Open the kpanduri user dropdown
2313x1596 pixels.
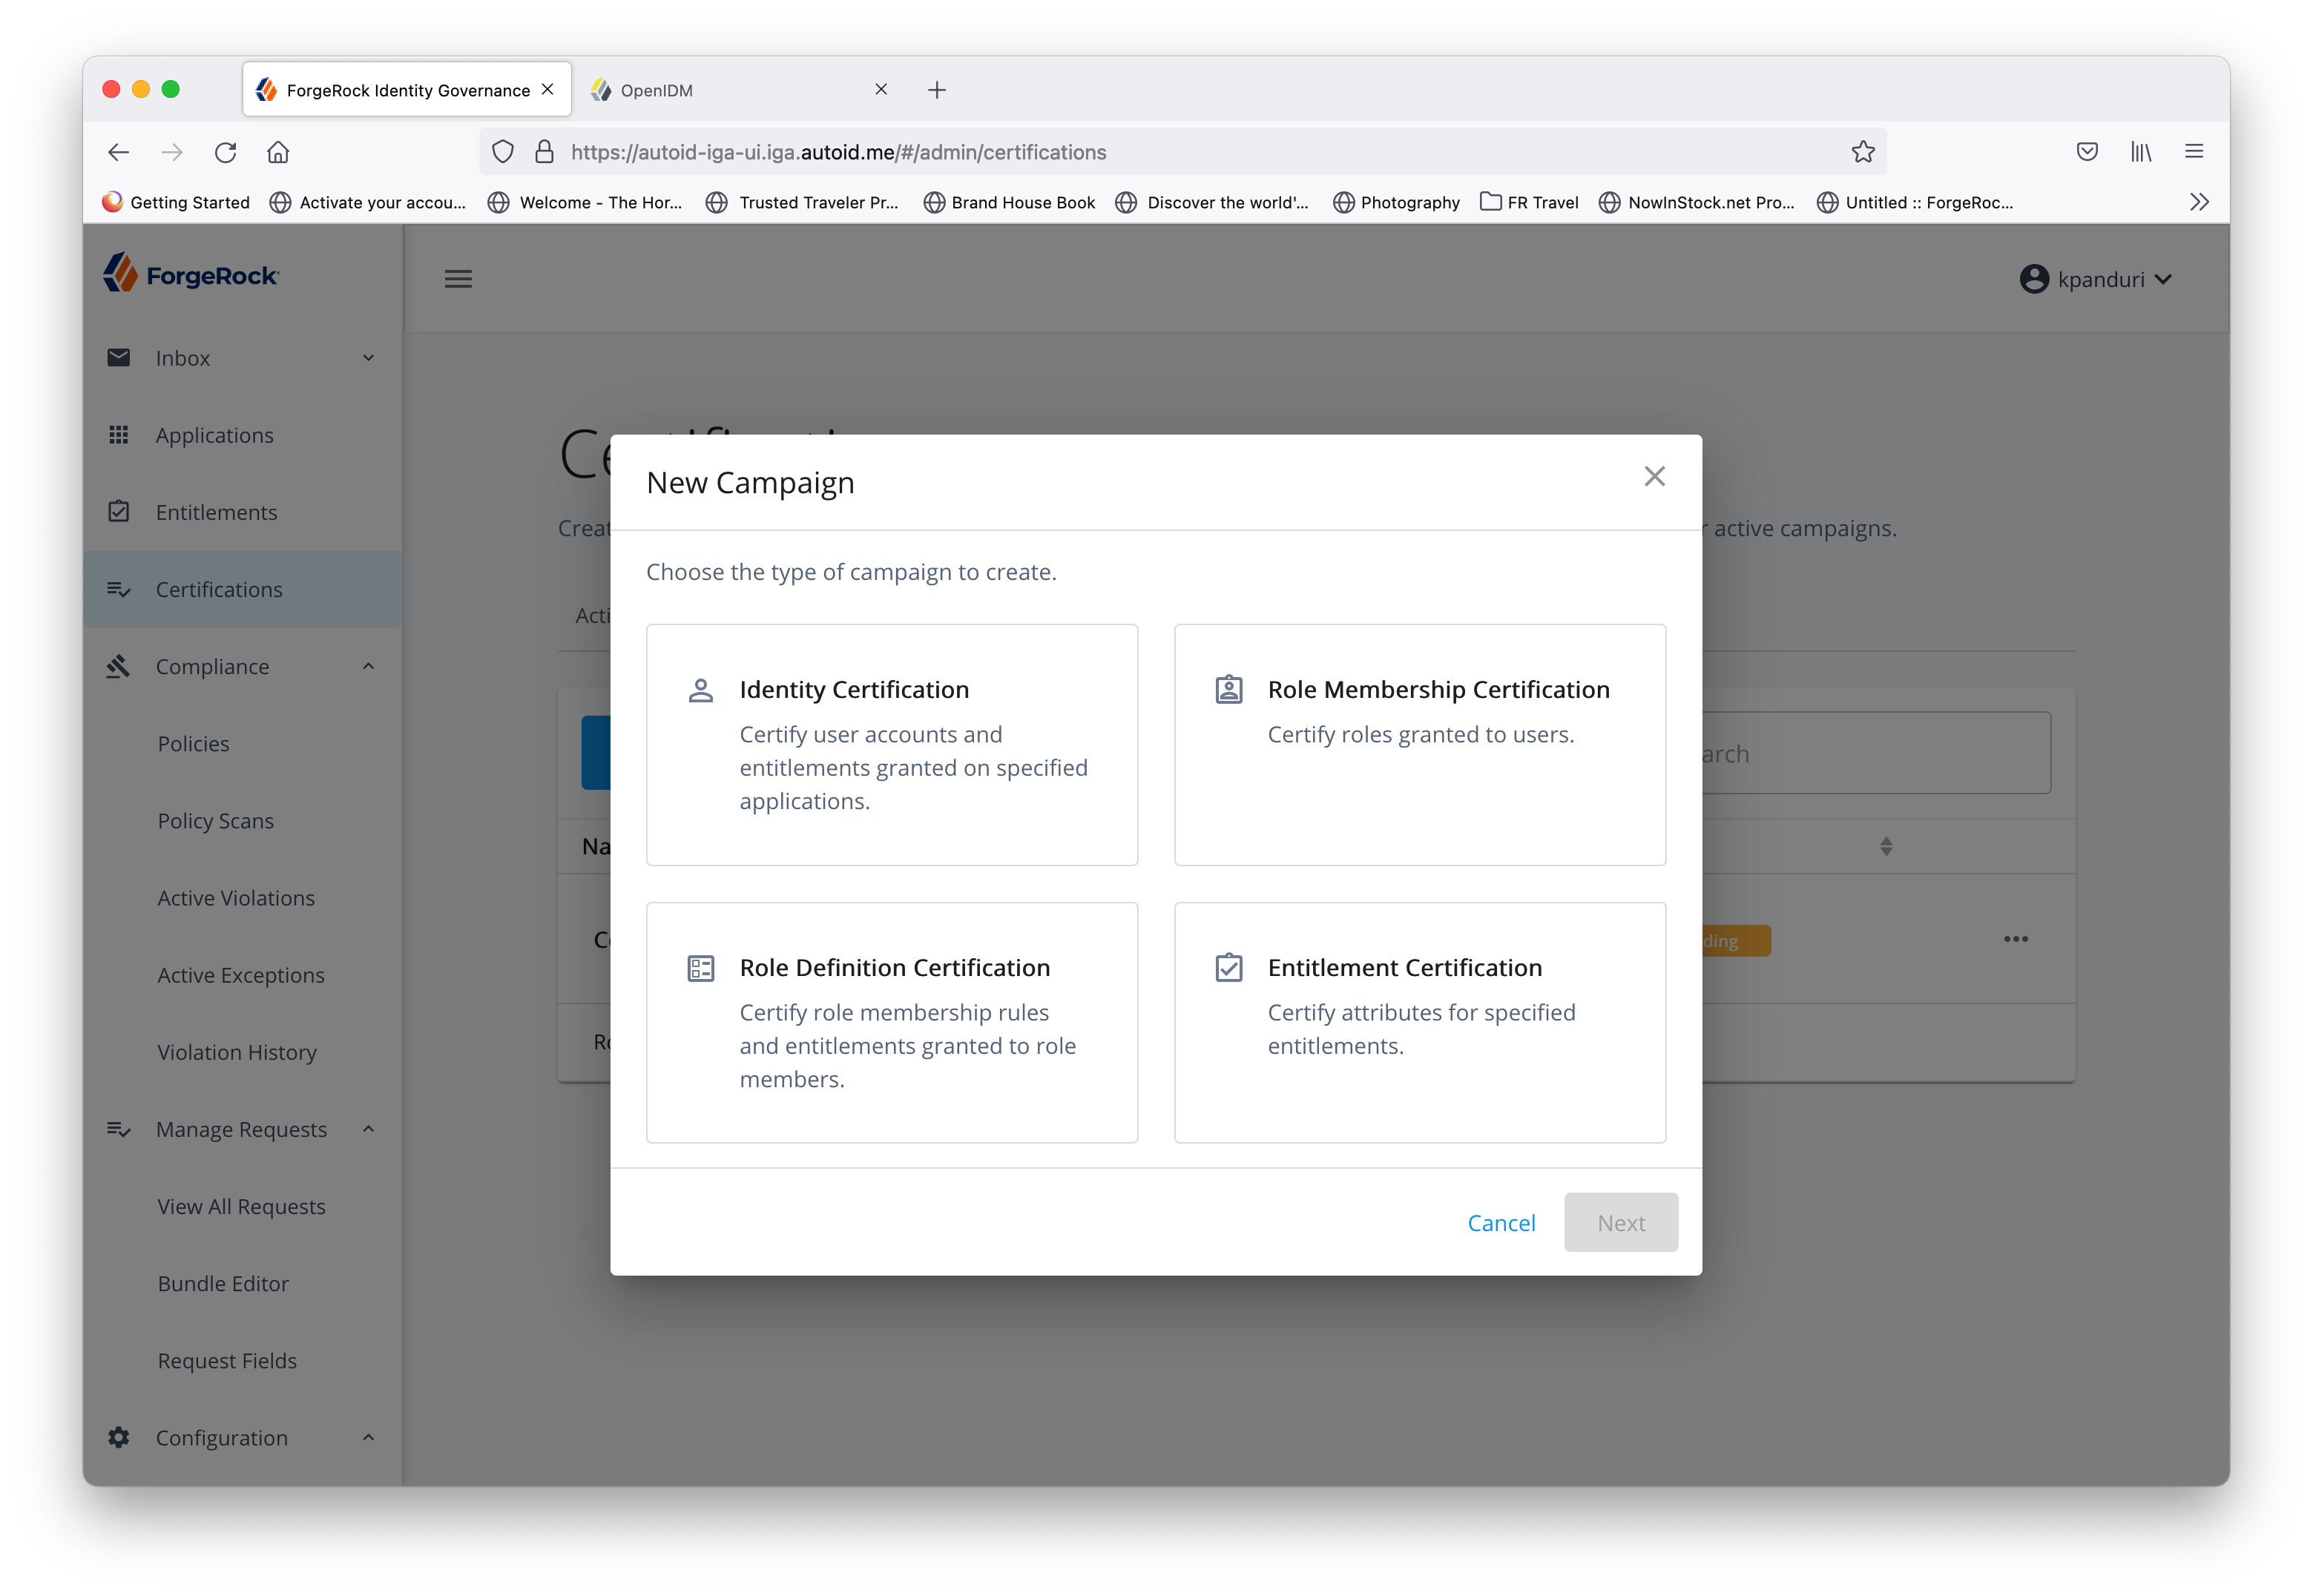coord(2096,279)
